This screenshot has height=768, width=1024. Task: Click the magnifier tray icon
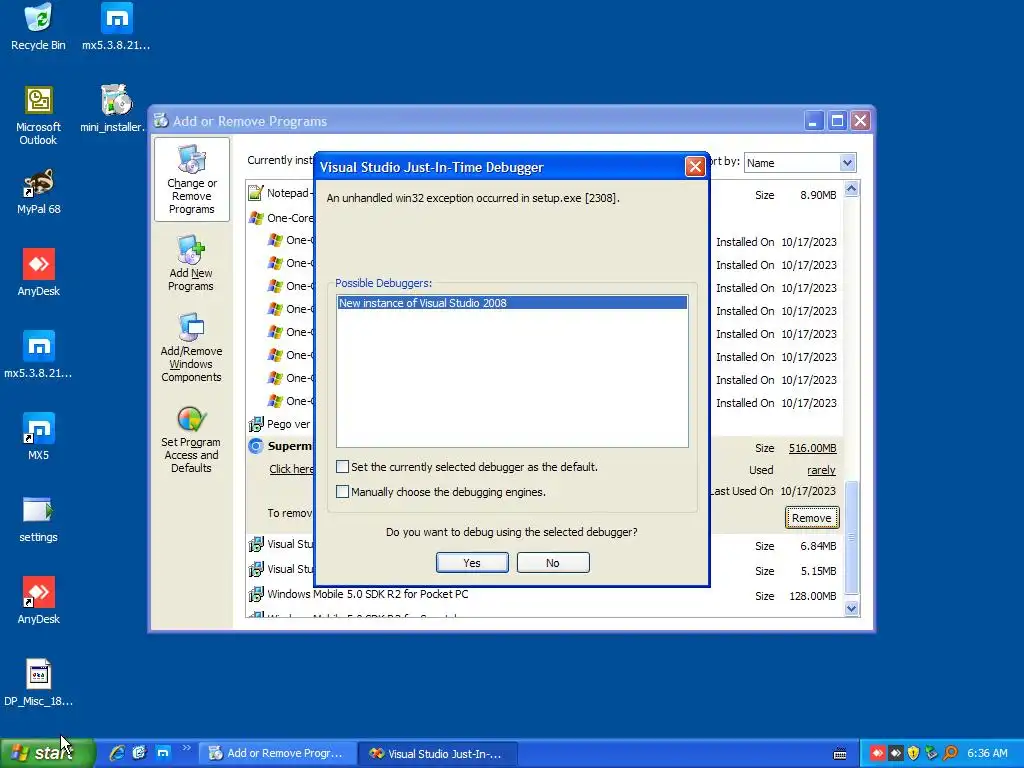click(950, 753)
